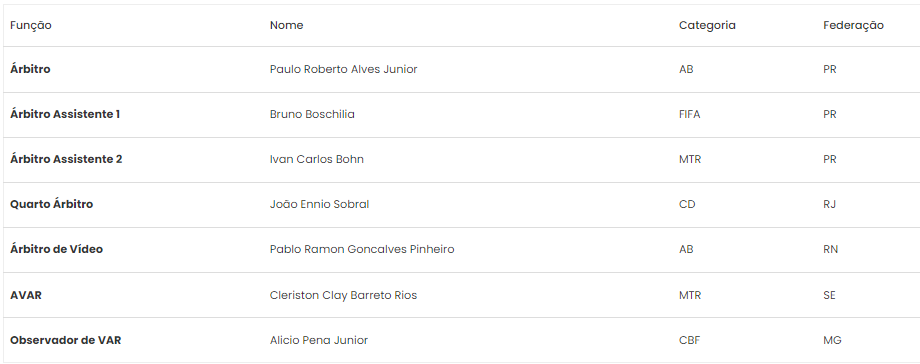Click the Árbitro role label
The height and width of the screenshot is (364, 920).
pos(30,69)
